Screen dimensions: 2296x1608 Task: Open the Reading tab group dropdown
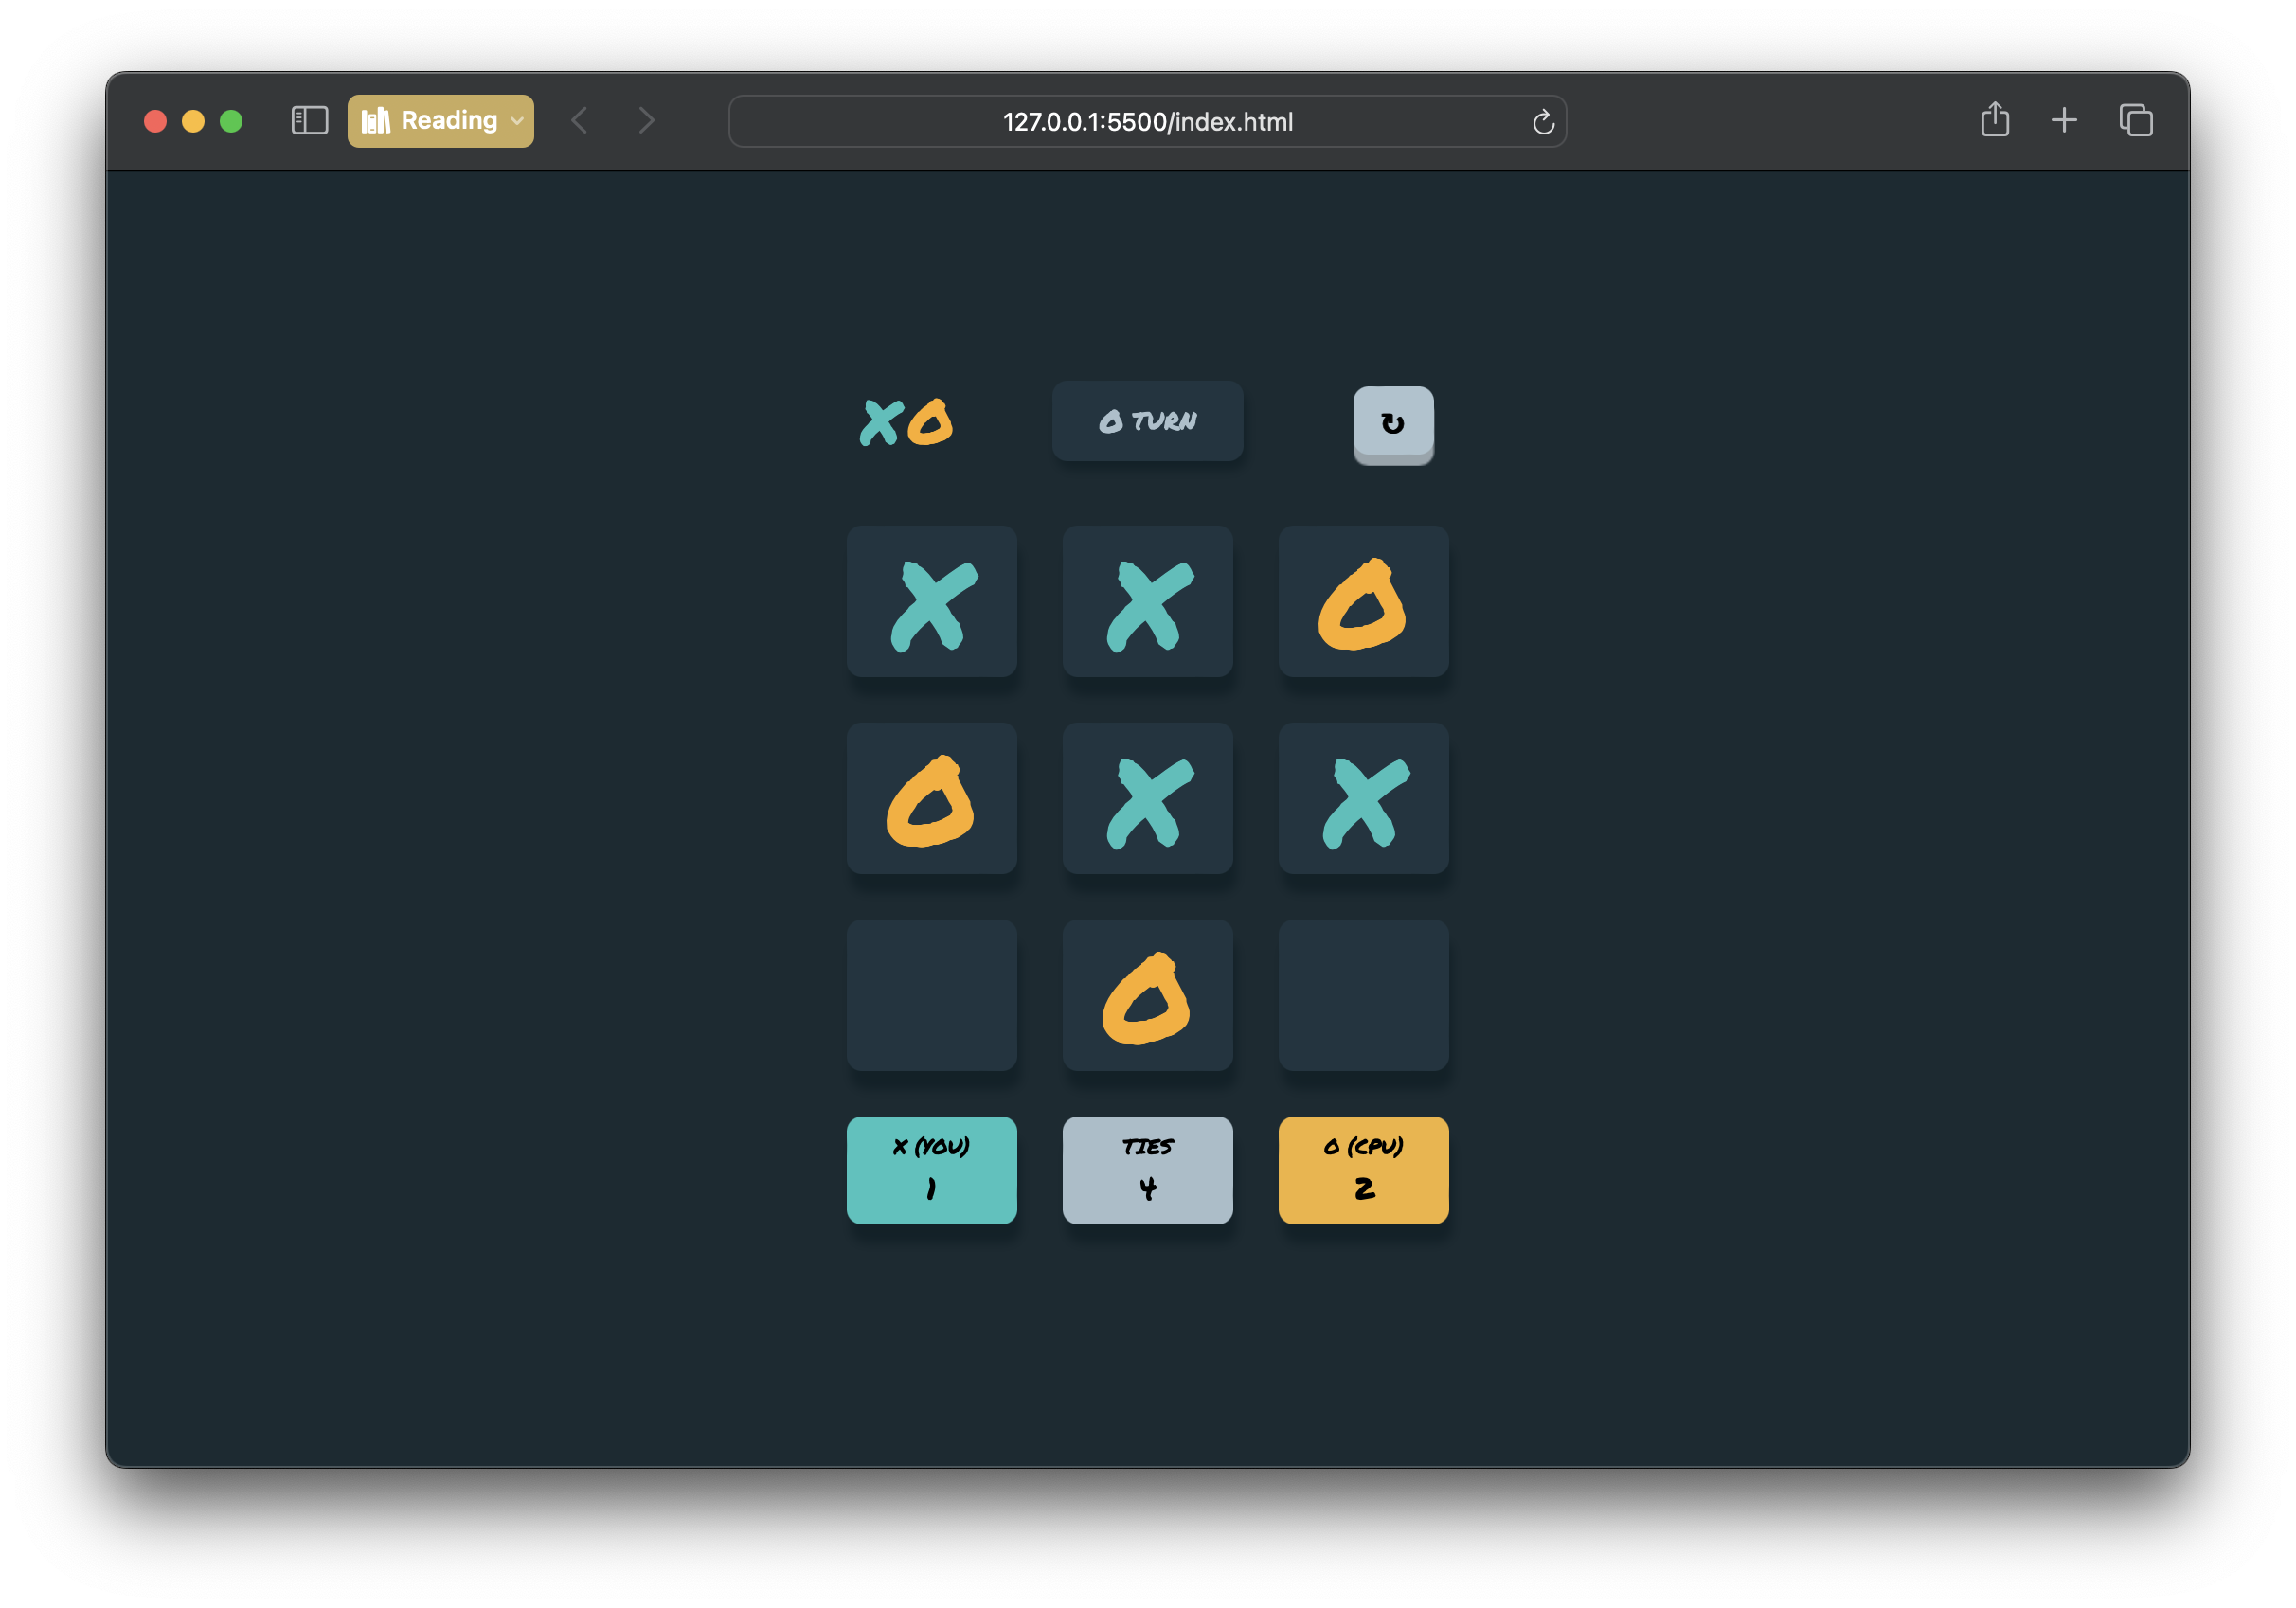click(x=441, y=121)
